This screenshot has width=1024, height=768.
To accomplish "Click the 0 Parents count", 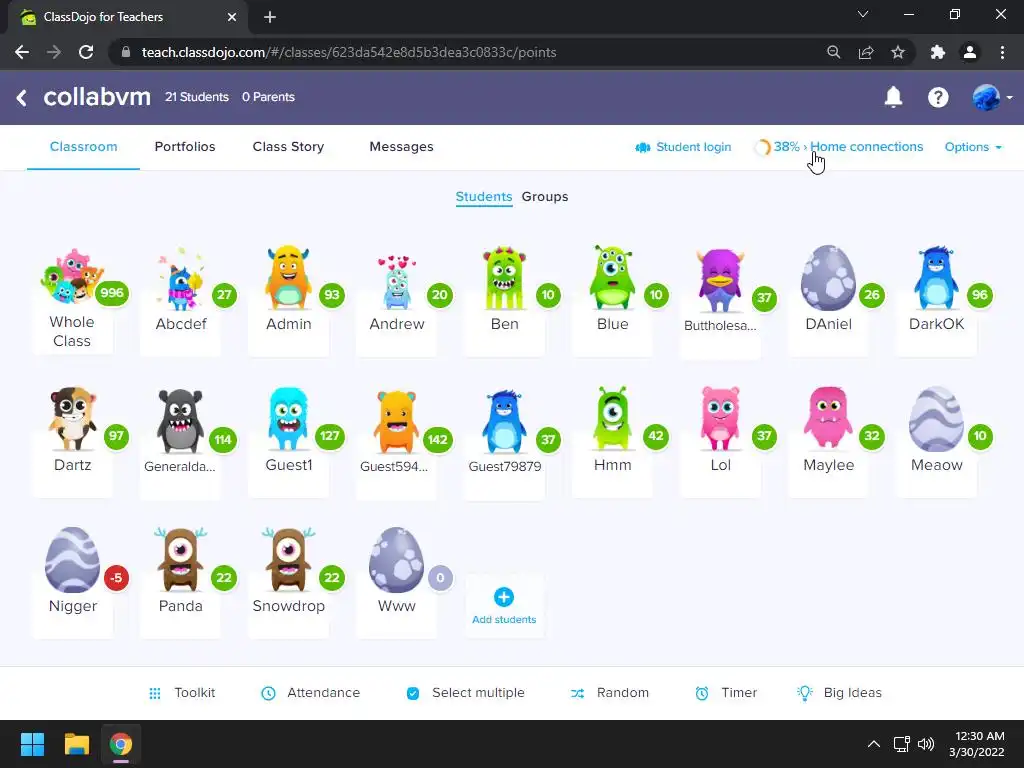I will [x=268, y=97].
